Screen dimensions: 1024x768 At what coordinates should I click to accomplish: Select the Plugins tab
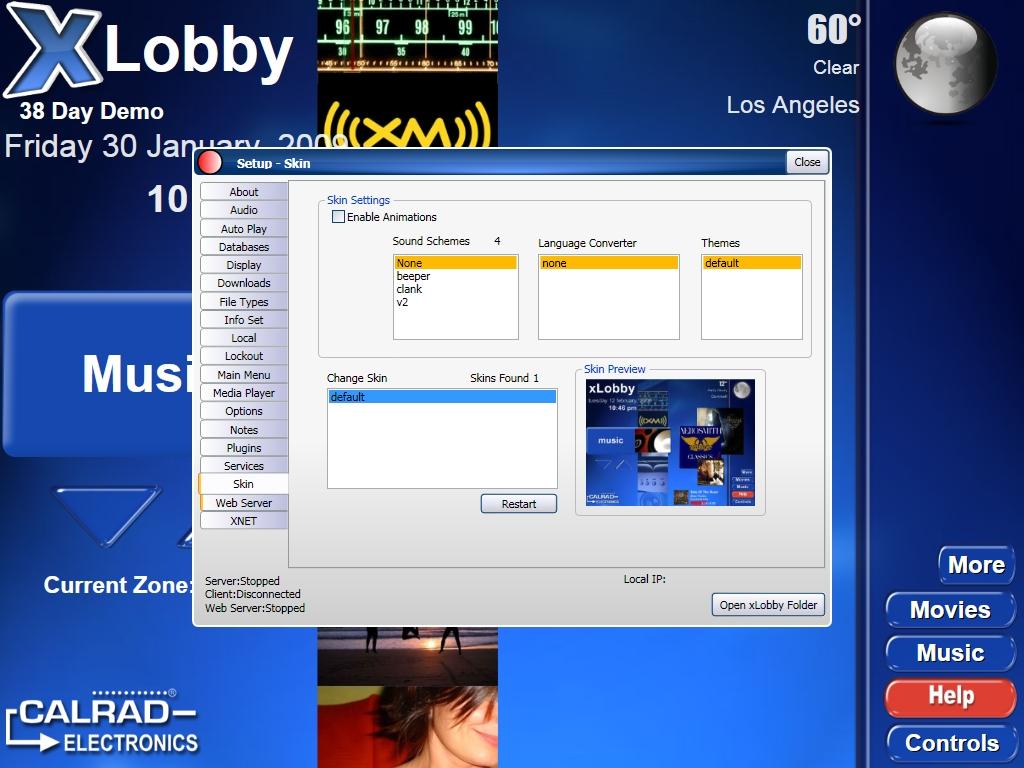244,448
